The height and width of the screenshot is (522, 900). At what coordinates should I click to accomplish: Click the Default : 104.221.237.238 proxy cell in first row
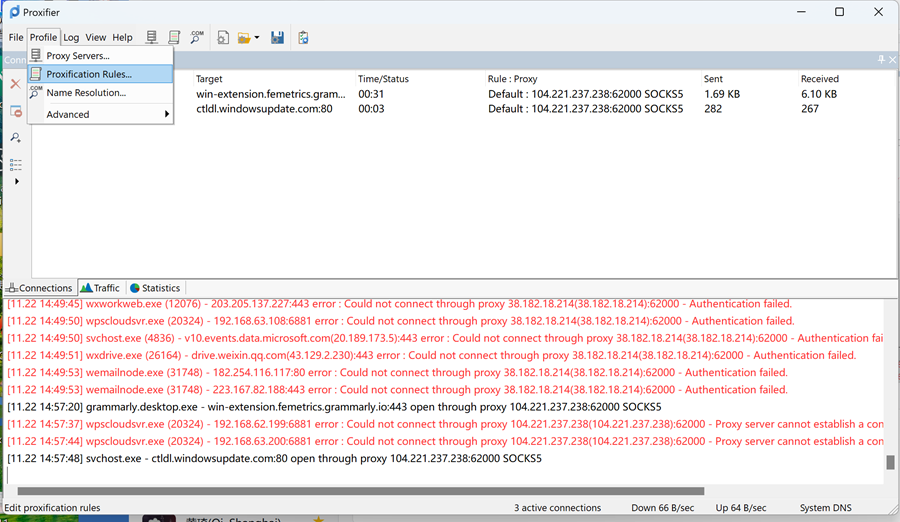(x=585, y=94)
